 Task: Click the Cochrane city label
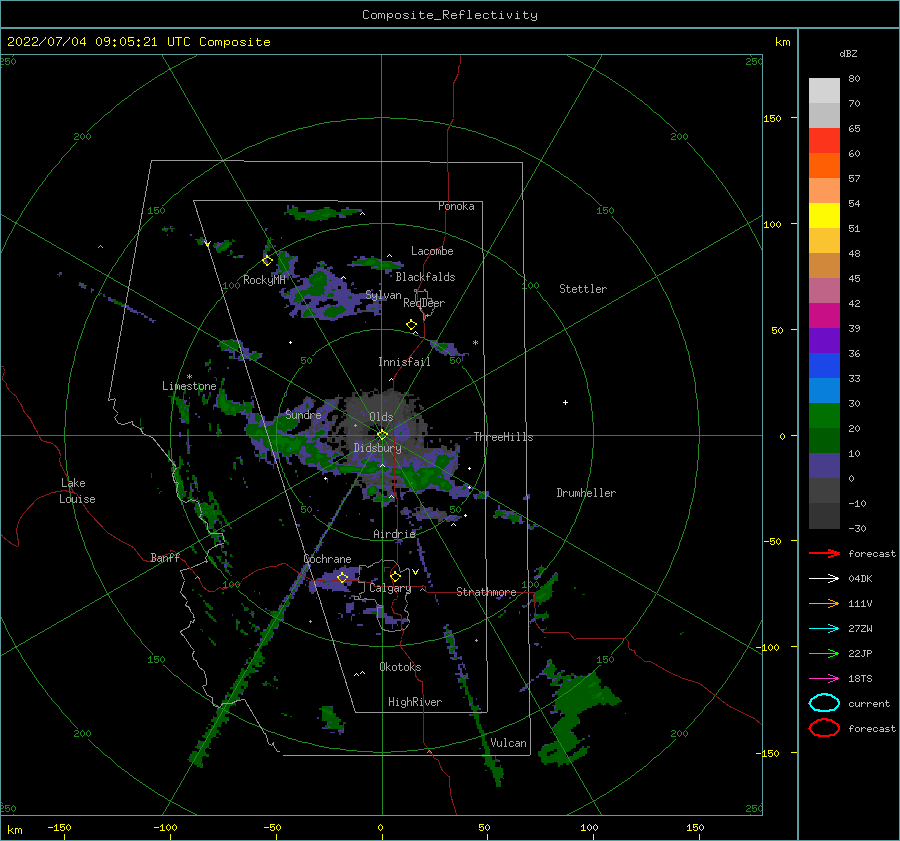click(x=327, y=559)
